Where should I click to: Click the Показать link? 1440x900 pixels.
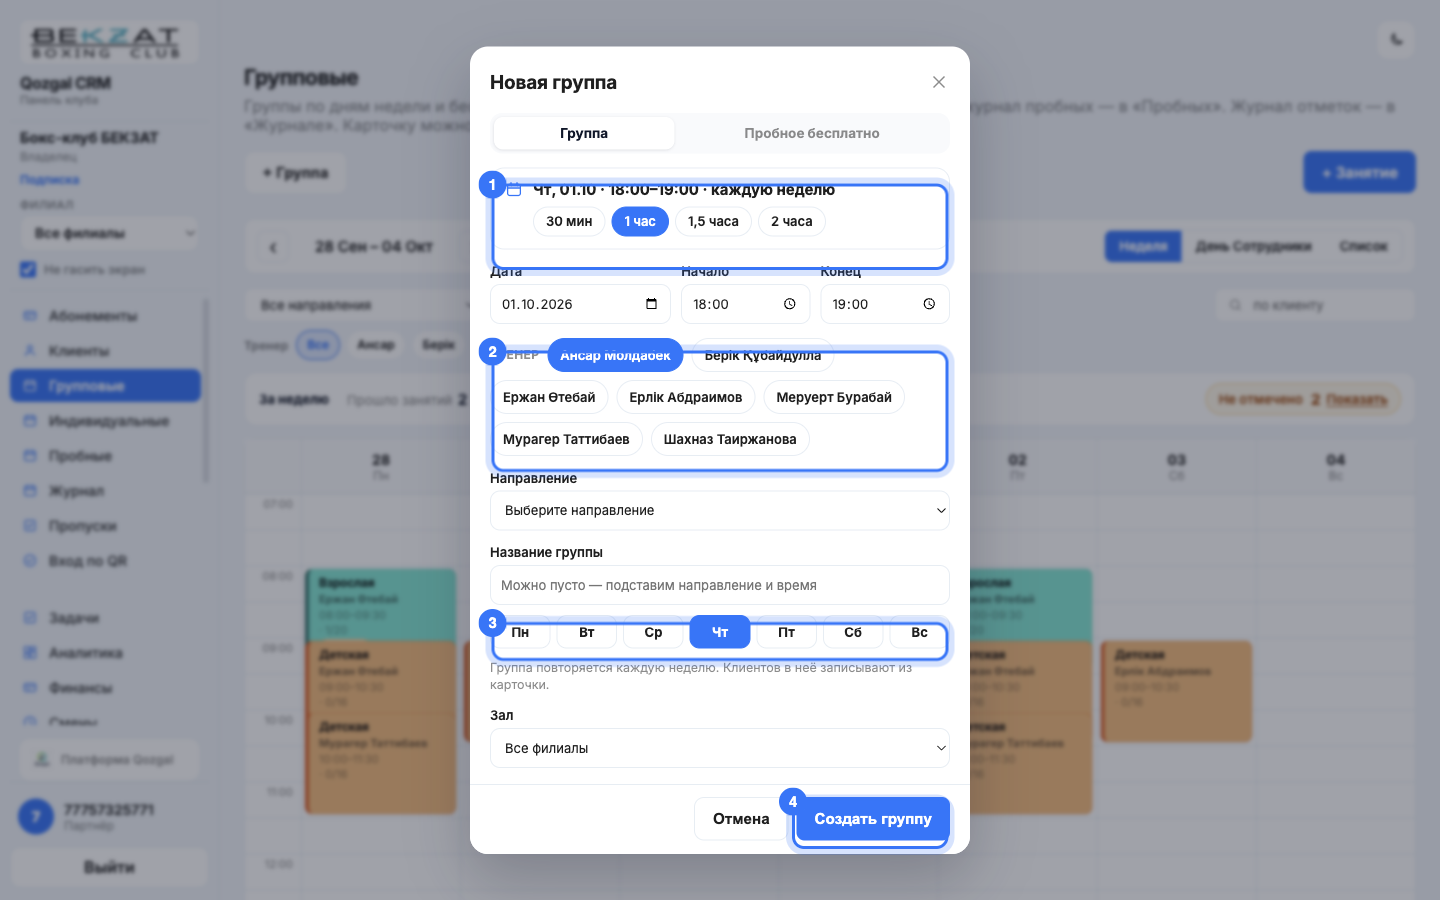coord(1356,400)
